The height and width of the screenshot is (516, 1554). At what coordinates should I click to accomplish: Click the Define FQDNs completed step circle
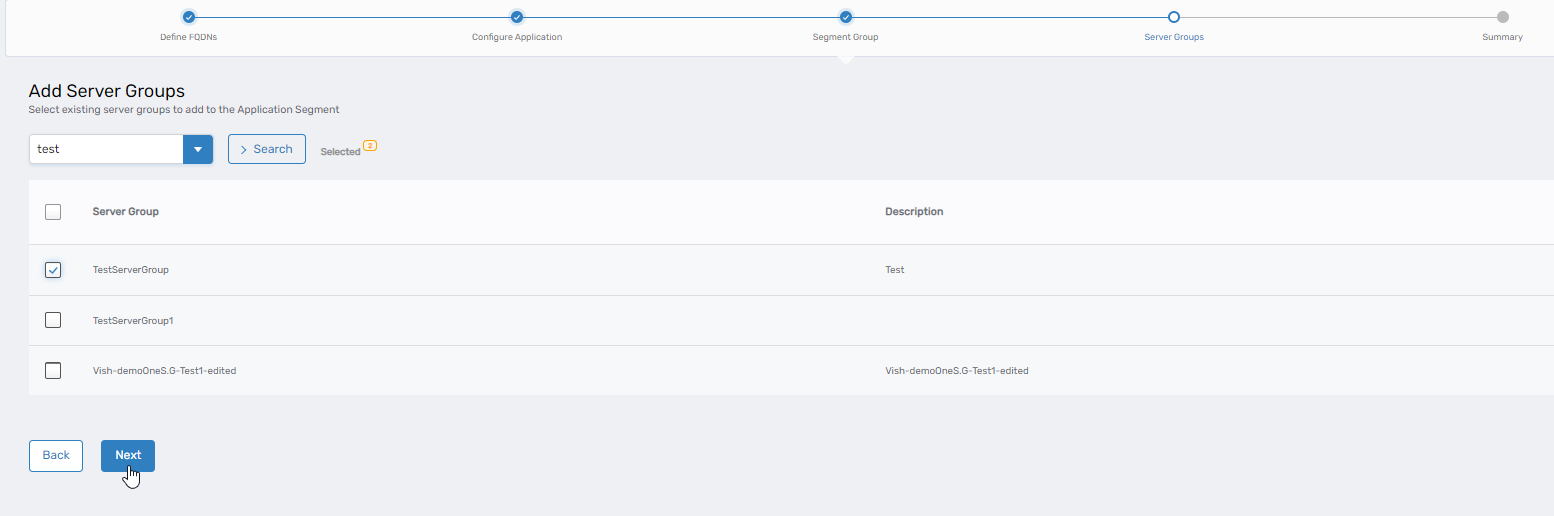click(x=189, y=17)
